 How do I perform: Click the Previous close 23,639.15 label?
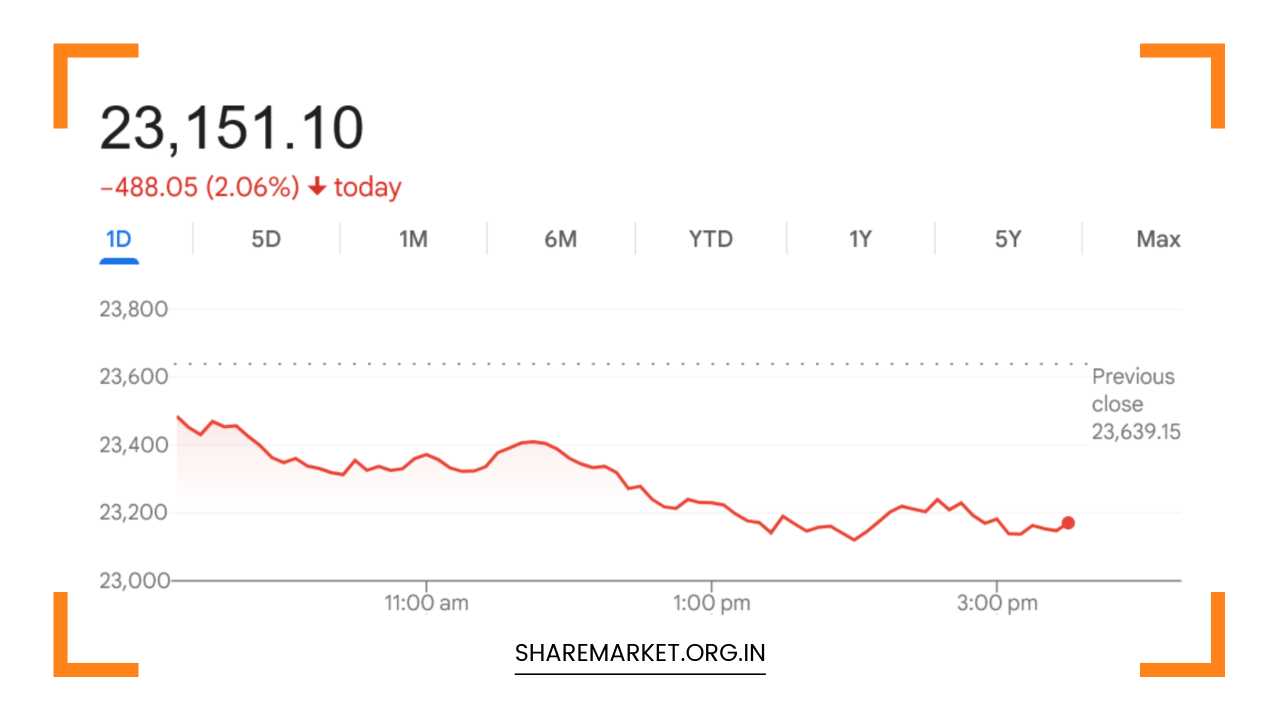(1133, 404)
